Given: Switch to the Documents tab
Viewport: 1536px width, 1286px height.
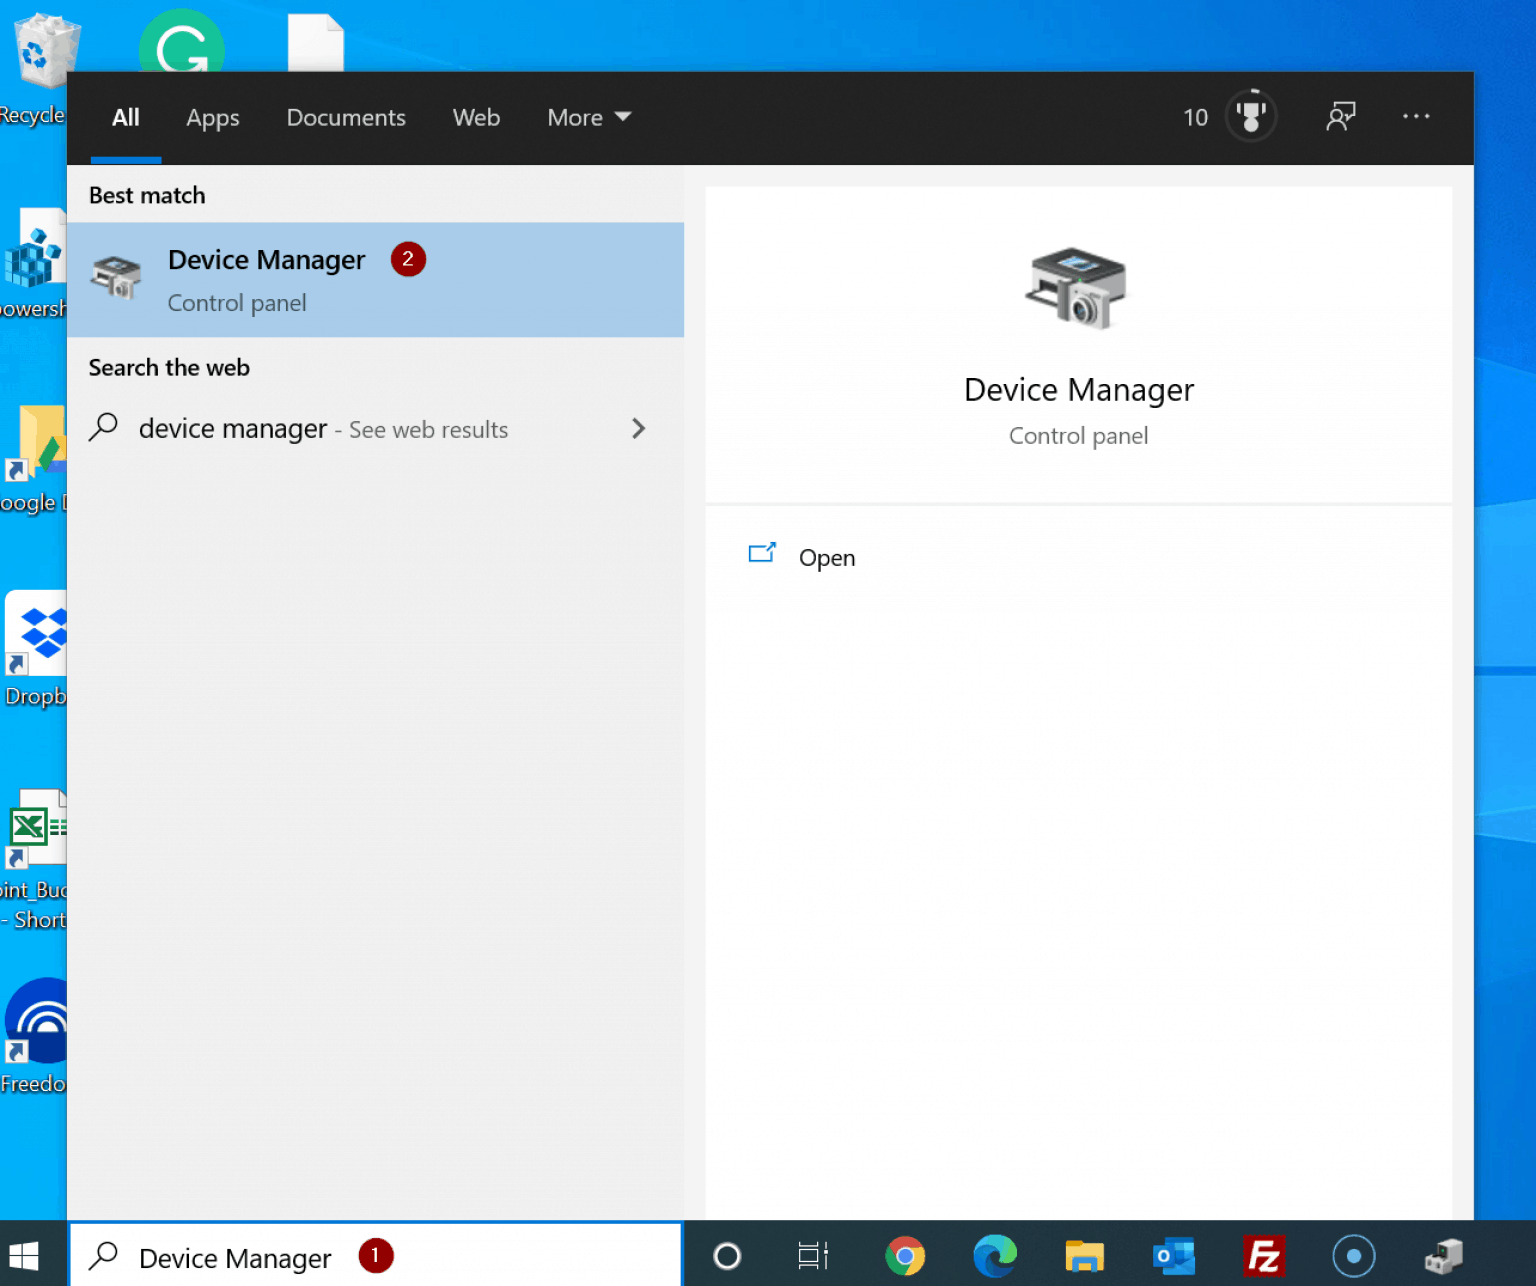Looking at the screenshot, I should (346, 117).
